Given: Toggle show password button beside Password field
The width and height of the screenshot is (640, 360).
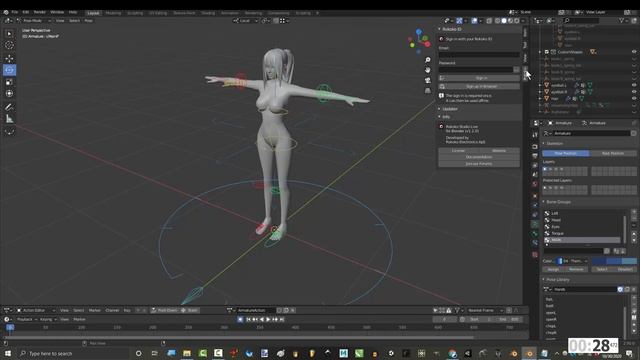Looking at the screenshot, I should [x=516, y=70].
